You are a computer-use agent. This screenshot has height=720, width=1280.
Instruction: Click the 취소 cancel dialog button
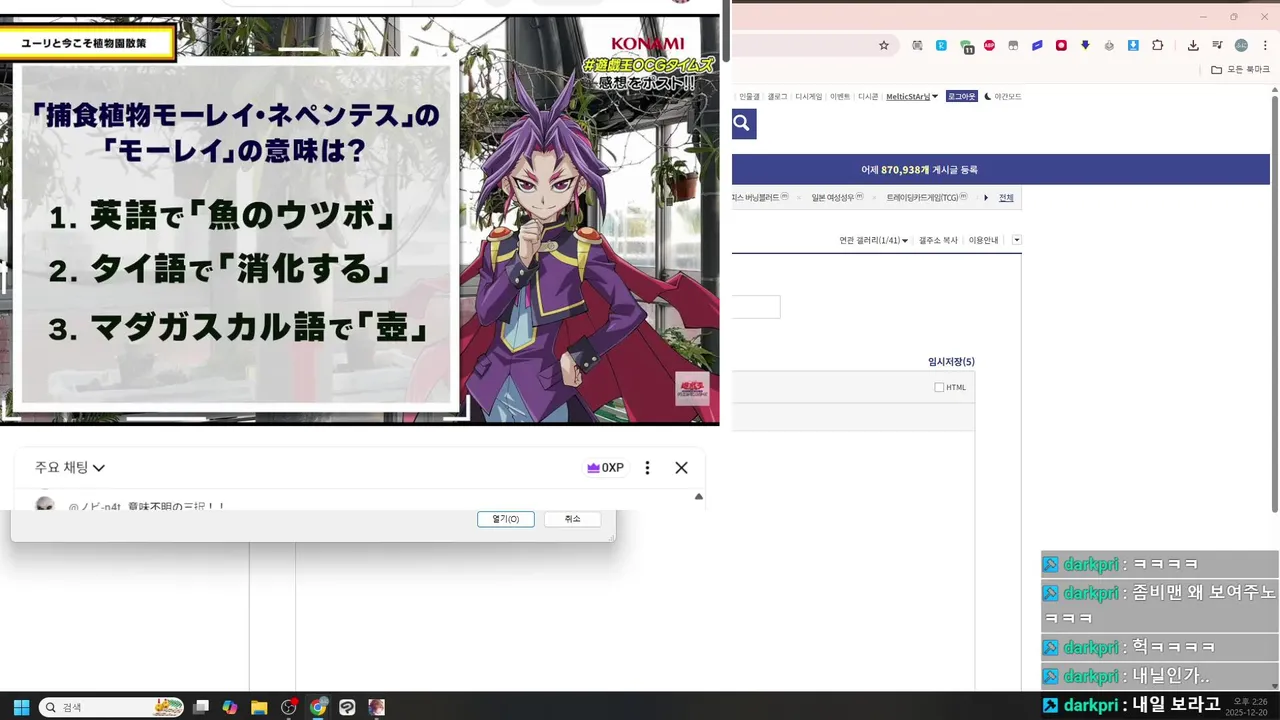572,519
